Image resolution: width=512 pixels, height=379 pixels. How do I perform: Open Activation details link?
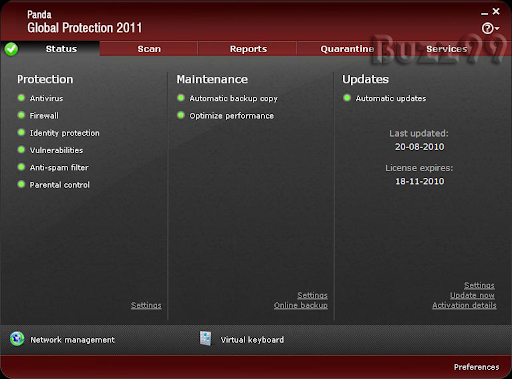click(x=464, y=305)
